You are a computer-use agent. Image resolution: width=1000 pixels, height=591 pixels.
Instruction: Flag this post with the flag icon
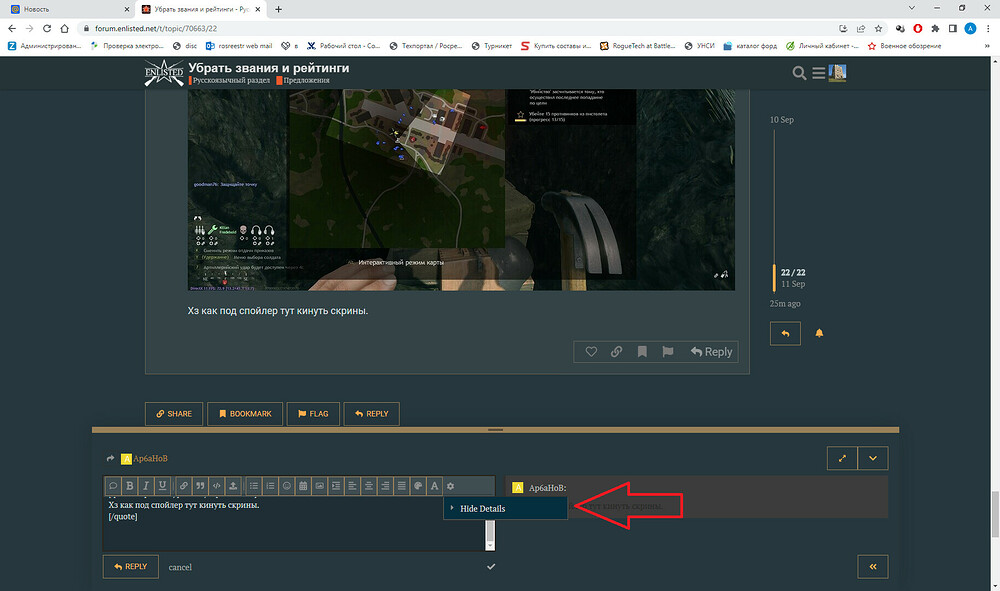point(668,352)
